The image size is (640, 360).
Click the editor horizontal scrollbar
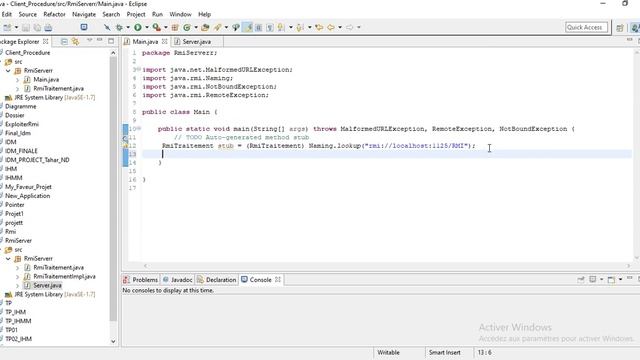(x=387, y=266)
